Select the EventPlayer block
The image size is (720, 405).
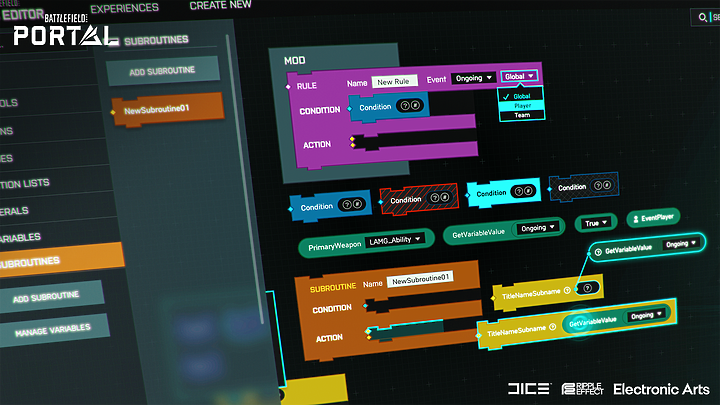653,218
